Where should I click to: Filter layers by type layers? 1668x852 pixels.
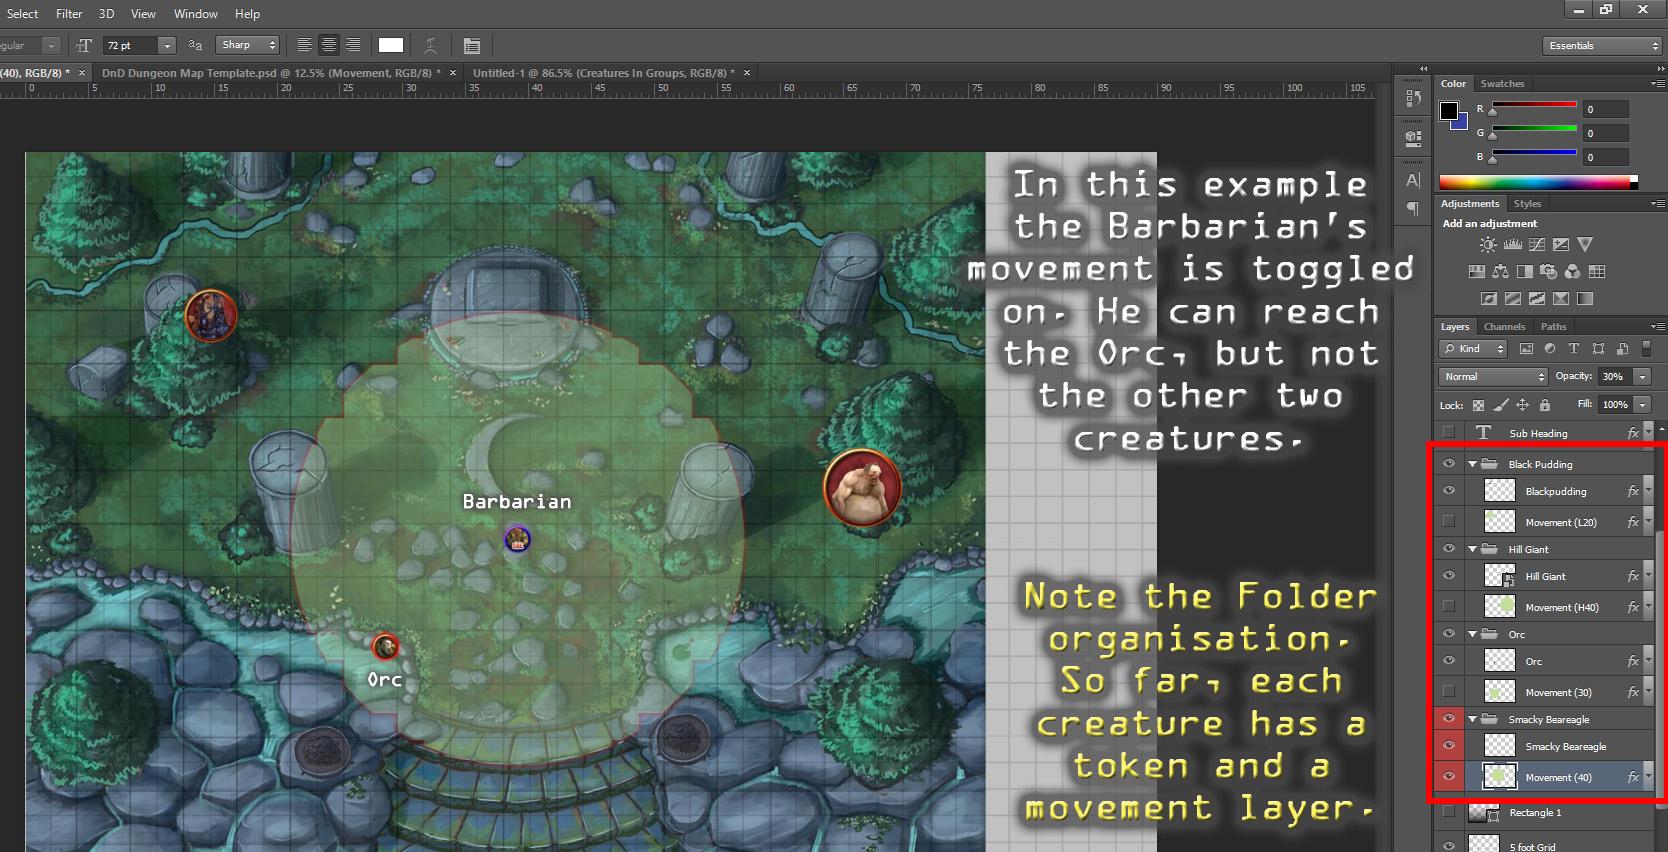tap(1574, 349)
